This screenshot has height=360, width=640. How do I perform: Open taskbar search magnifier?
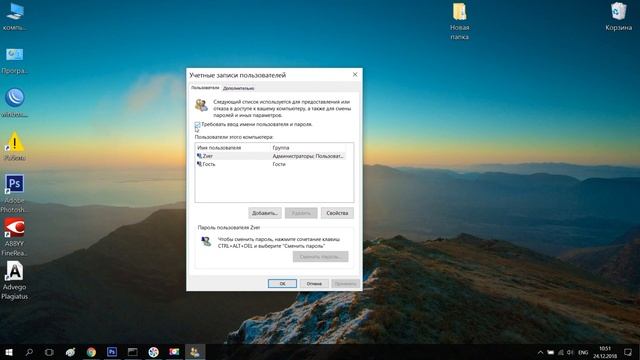point(29,352)
